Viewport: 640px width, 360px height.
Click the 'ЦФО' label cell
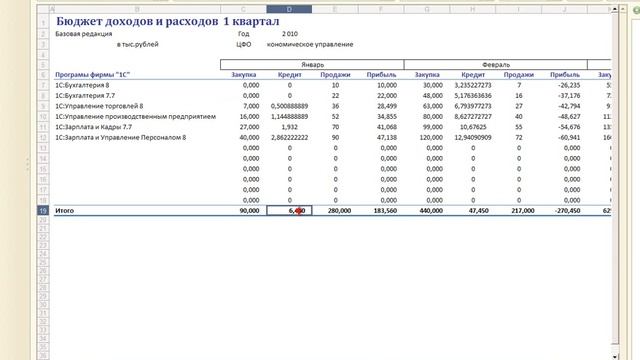click(x=244, y=44)
